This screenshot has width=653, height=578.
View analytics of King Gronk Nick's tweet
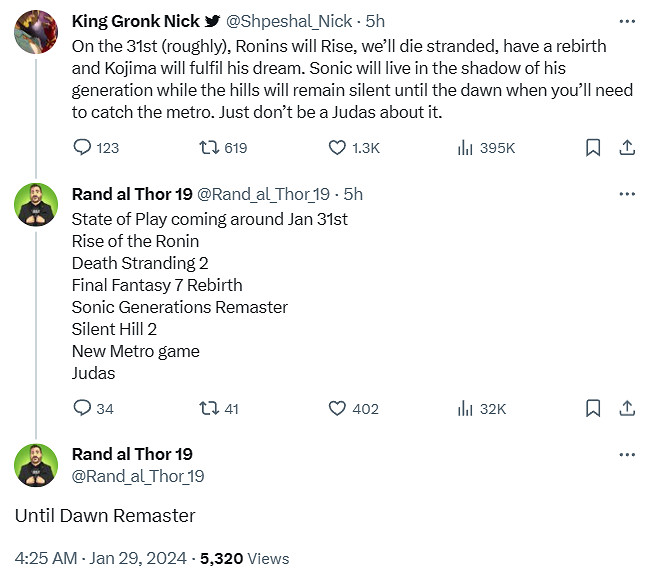pos(465,148)
